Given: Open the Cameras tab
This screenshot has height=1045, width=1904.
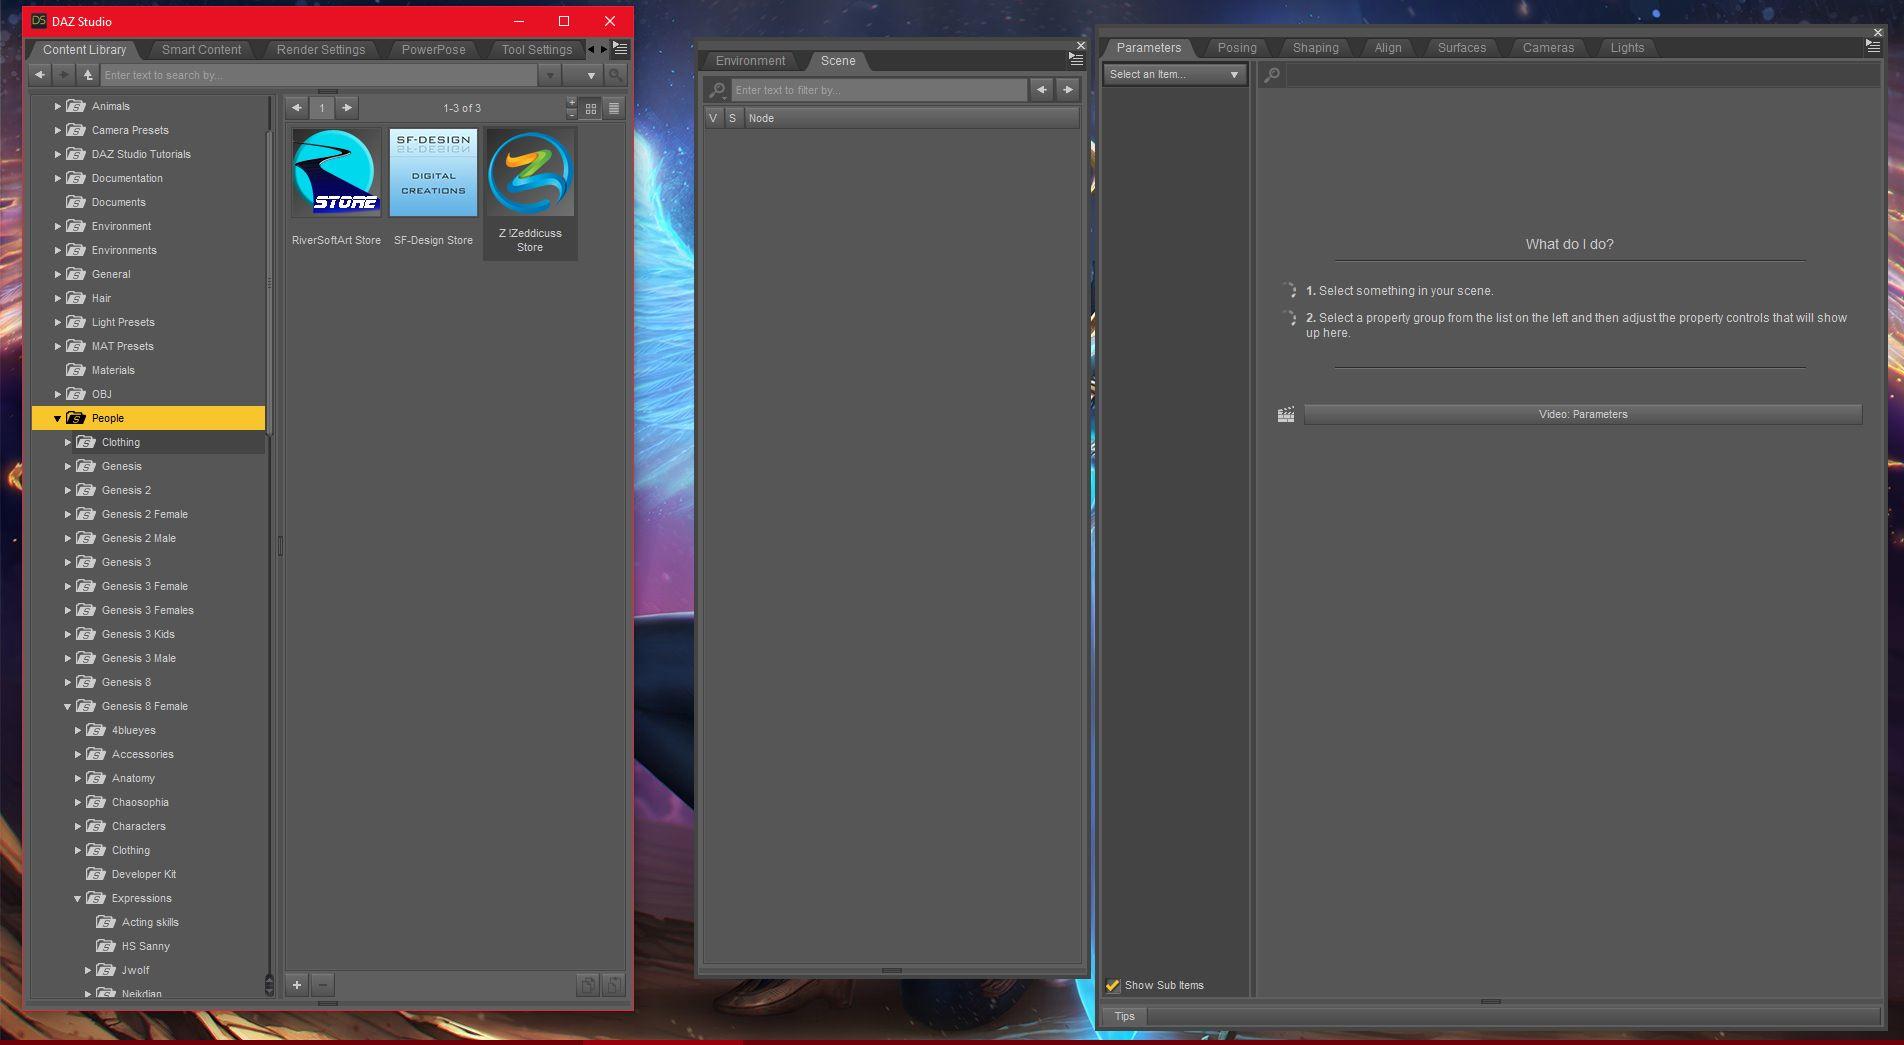Looking at the screenshot, I should (x=1548, y=48).
